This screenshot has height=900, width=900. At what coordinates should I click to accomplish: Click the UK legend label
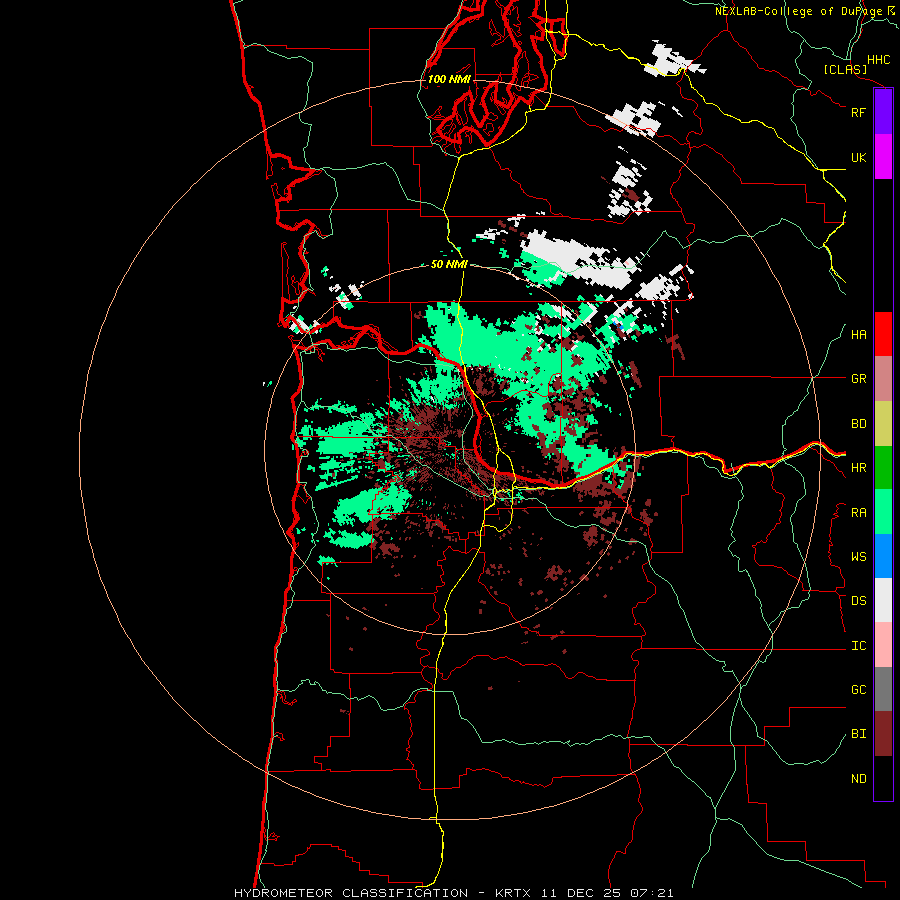[x=858, y=157]
